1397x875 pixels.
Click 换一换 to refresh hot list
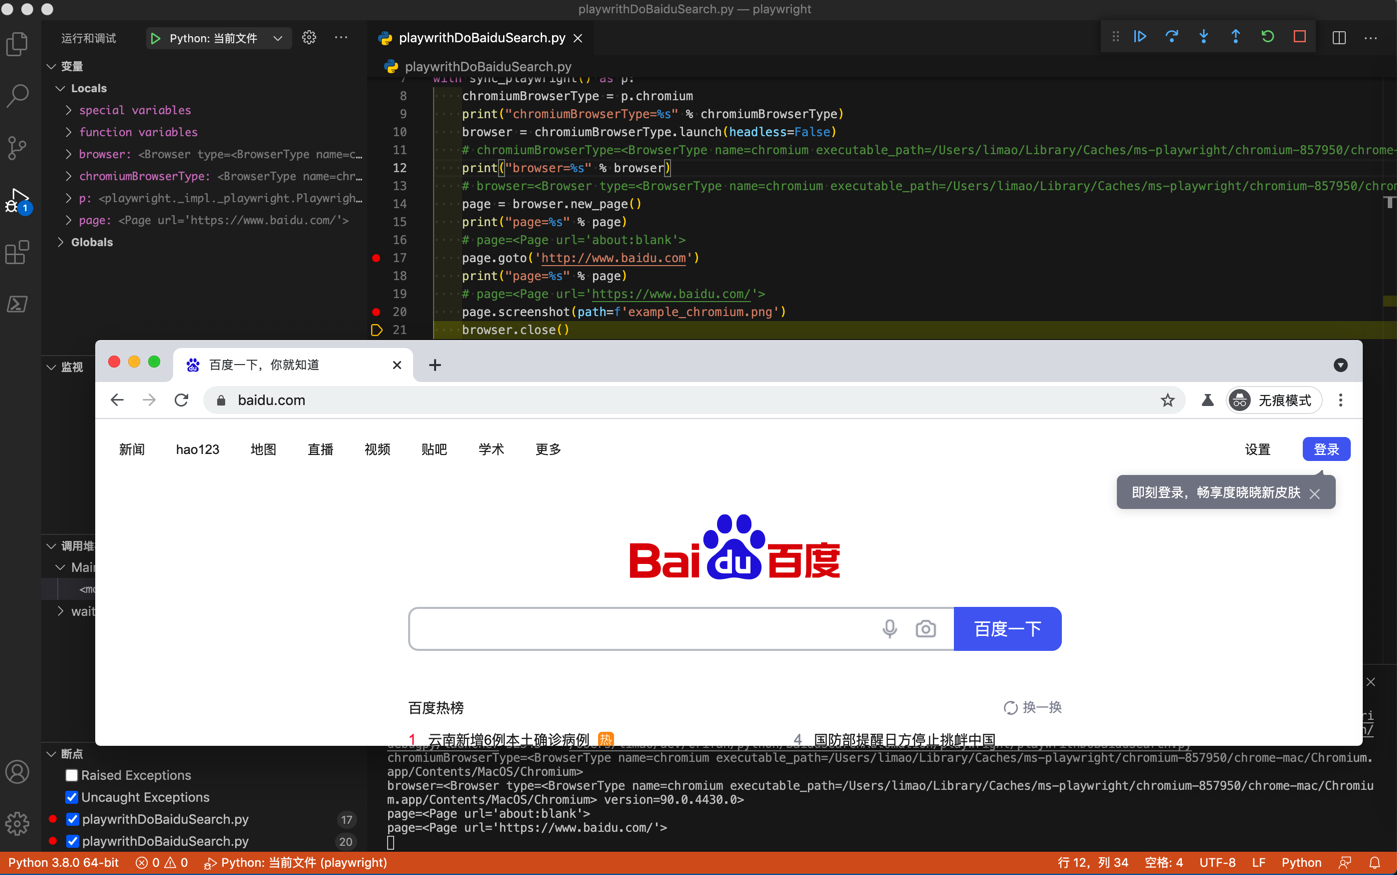[1033, 708]
